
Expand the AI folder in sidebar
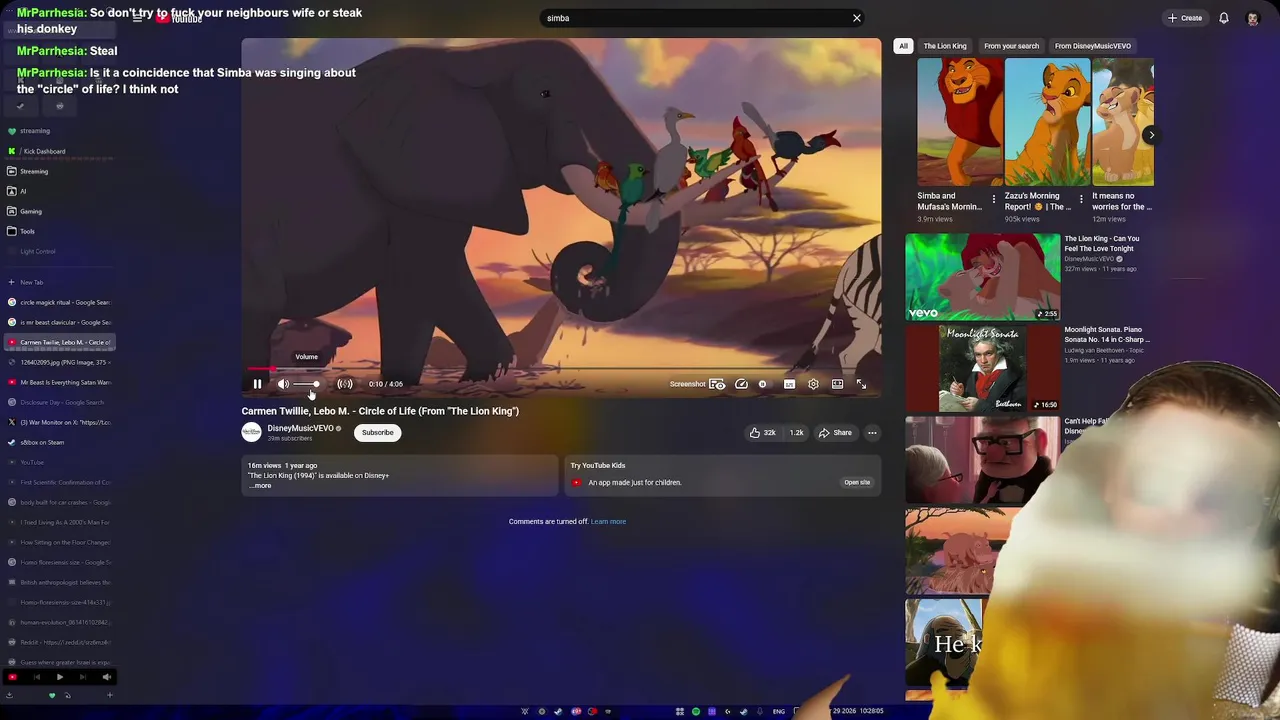coord(60,191)
